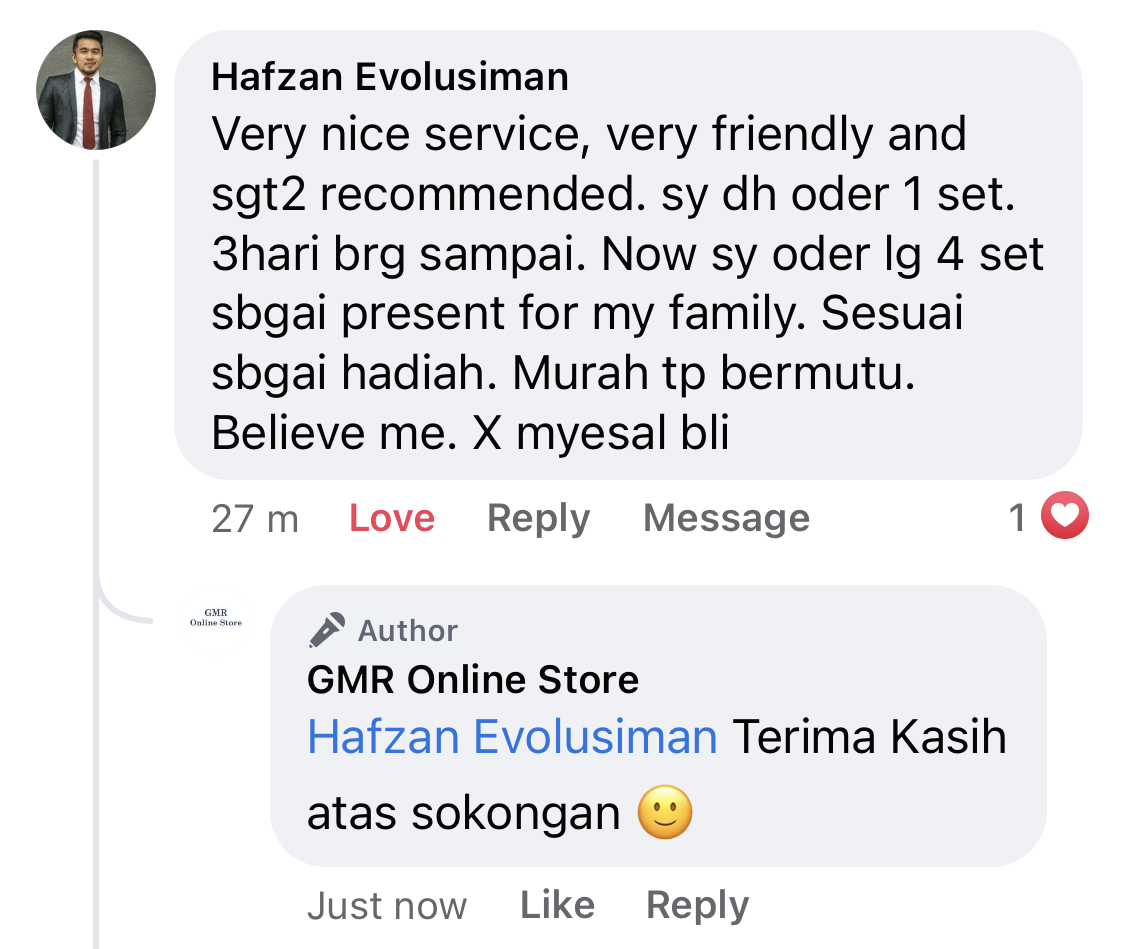Reply to Hafzan Evolusiman's comment
The image size is (1125, 949).
538,518
